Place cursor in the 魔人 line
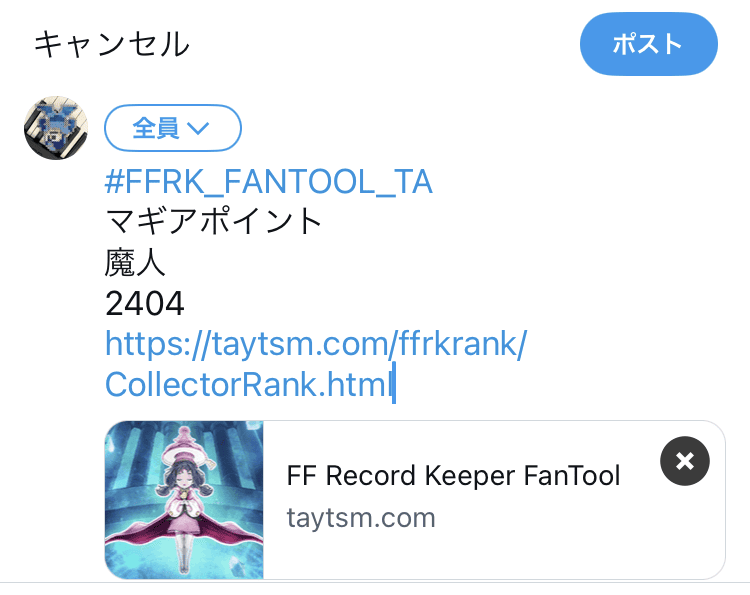The height and width of the screenshot is (595, 750). (x=135, y=263)
